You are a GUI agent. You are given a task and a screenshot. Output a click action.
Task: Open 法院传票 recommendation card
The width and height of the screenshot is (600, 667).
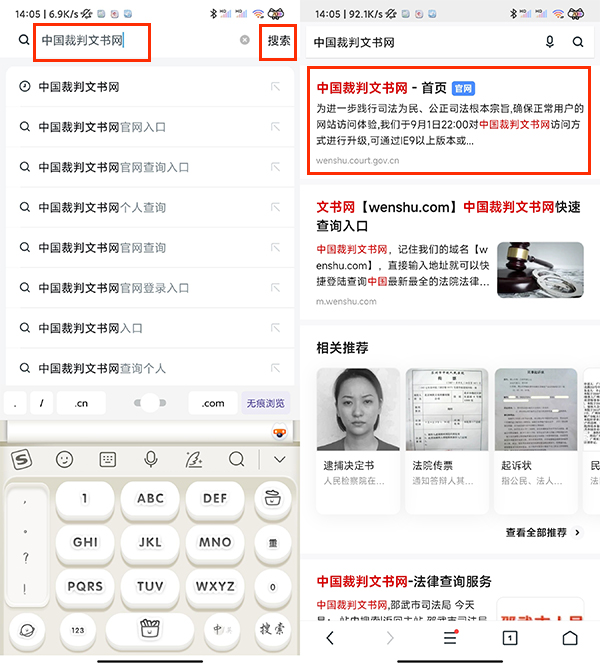(x=447, y=440)
